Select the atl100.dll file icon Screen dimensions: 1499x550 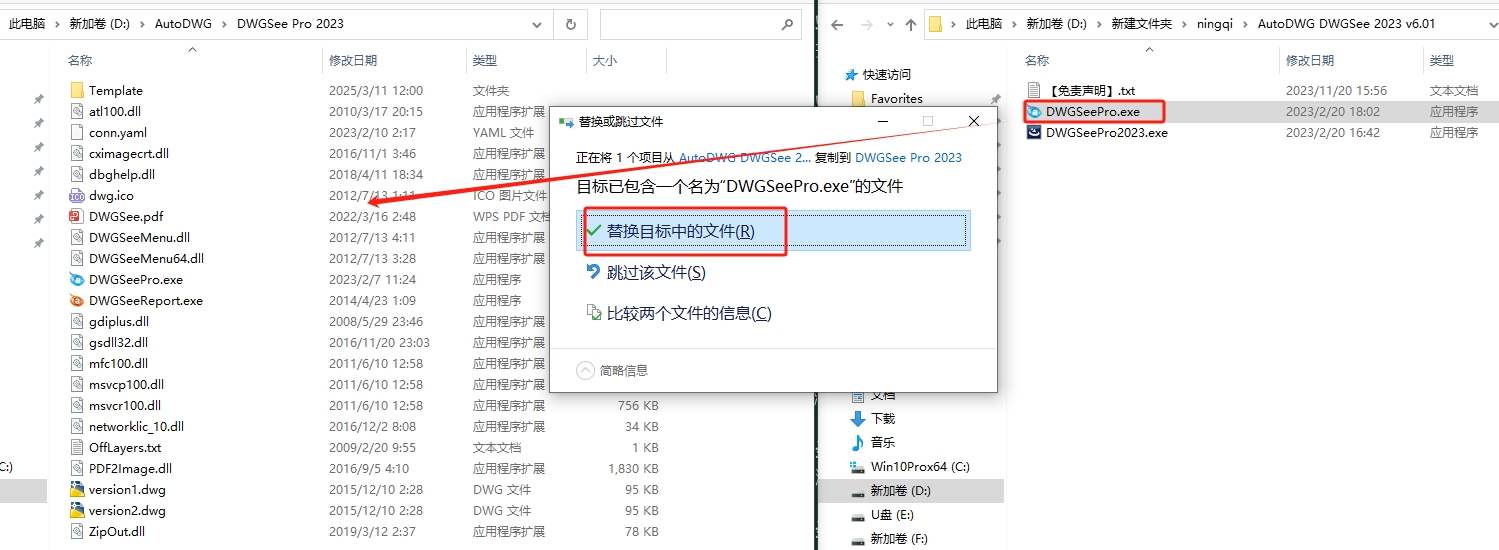pyautogui.click(x=78, y=111)
